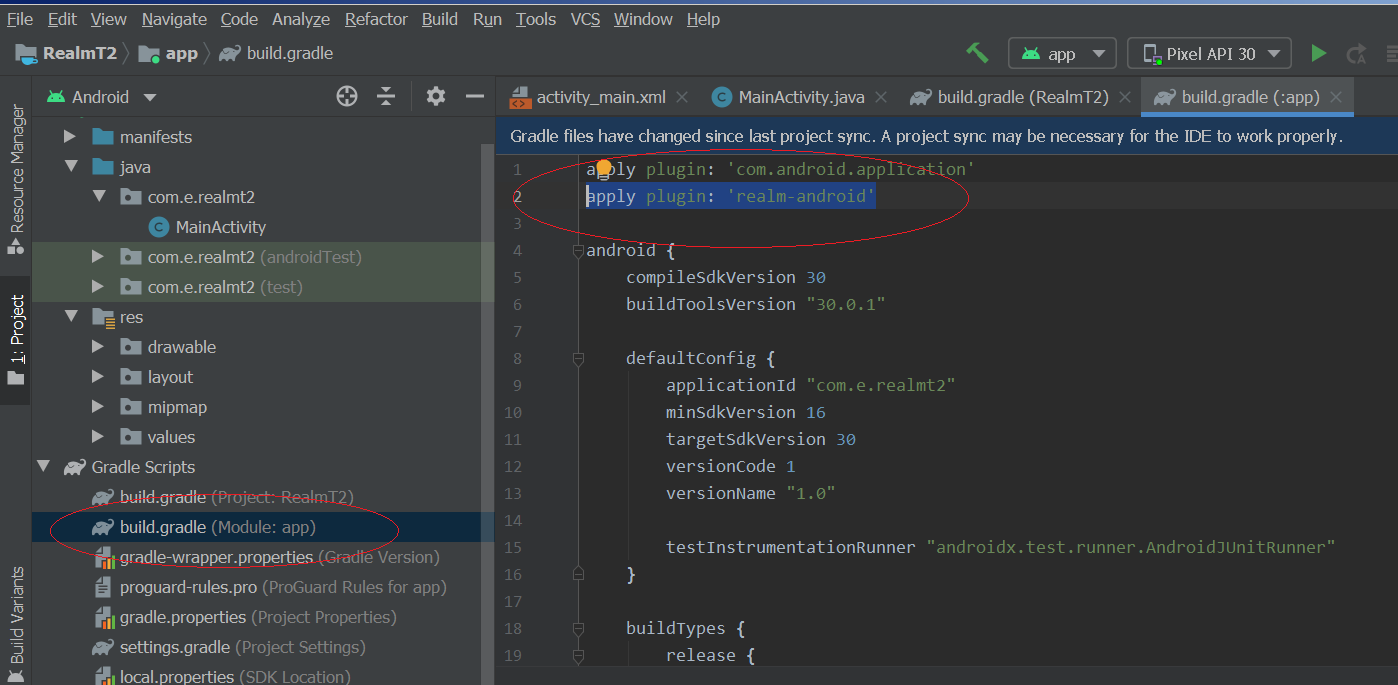Collapse the res folder
Image resolution: width=1398 pixels, height=685 pixels.
[70, 316]
